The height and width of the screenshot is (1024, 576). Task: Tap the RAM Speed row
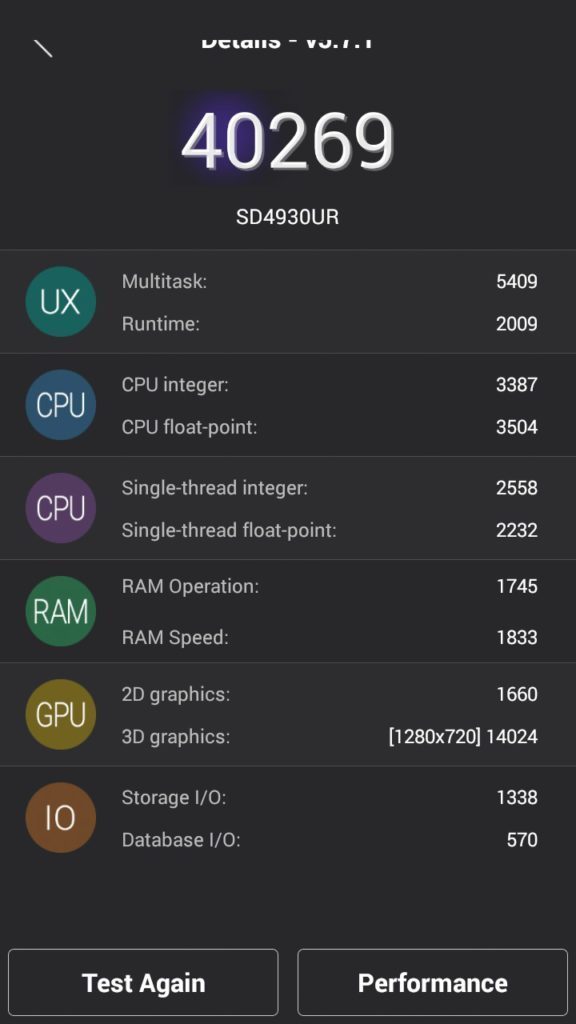(330, 637)
